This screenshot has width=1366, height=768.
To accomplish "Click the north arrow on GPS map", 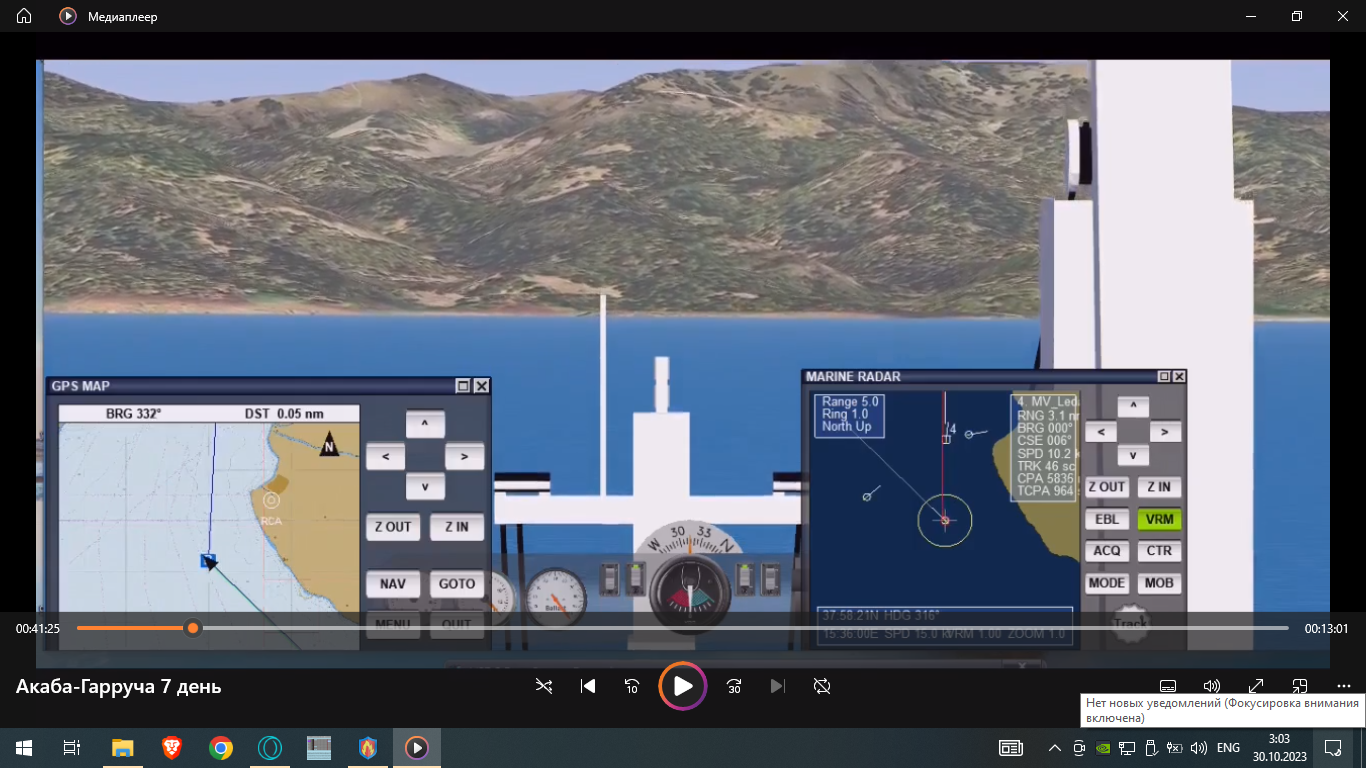I will coord(328,444).
